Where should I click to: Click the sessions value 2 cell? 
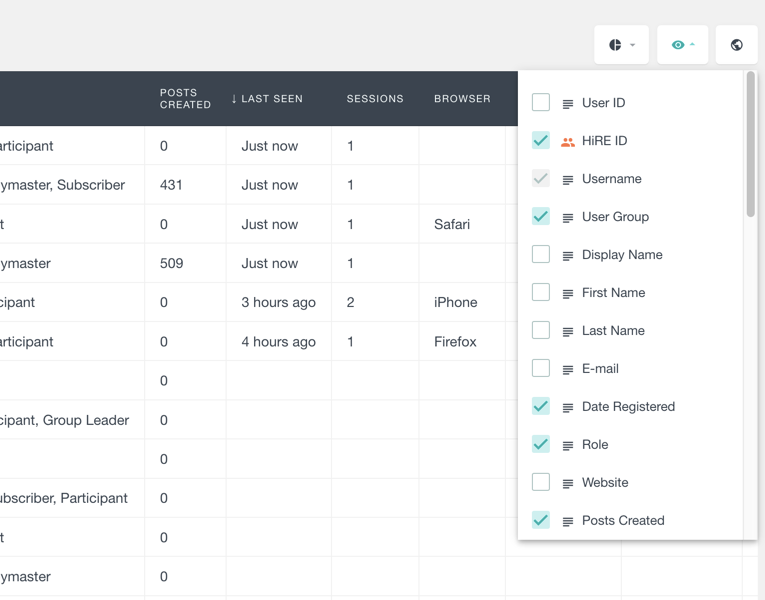[x=375, y=302]
